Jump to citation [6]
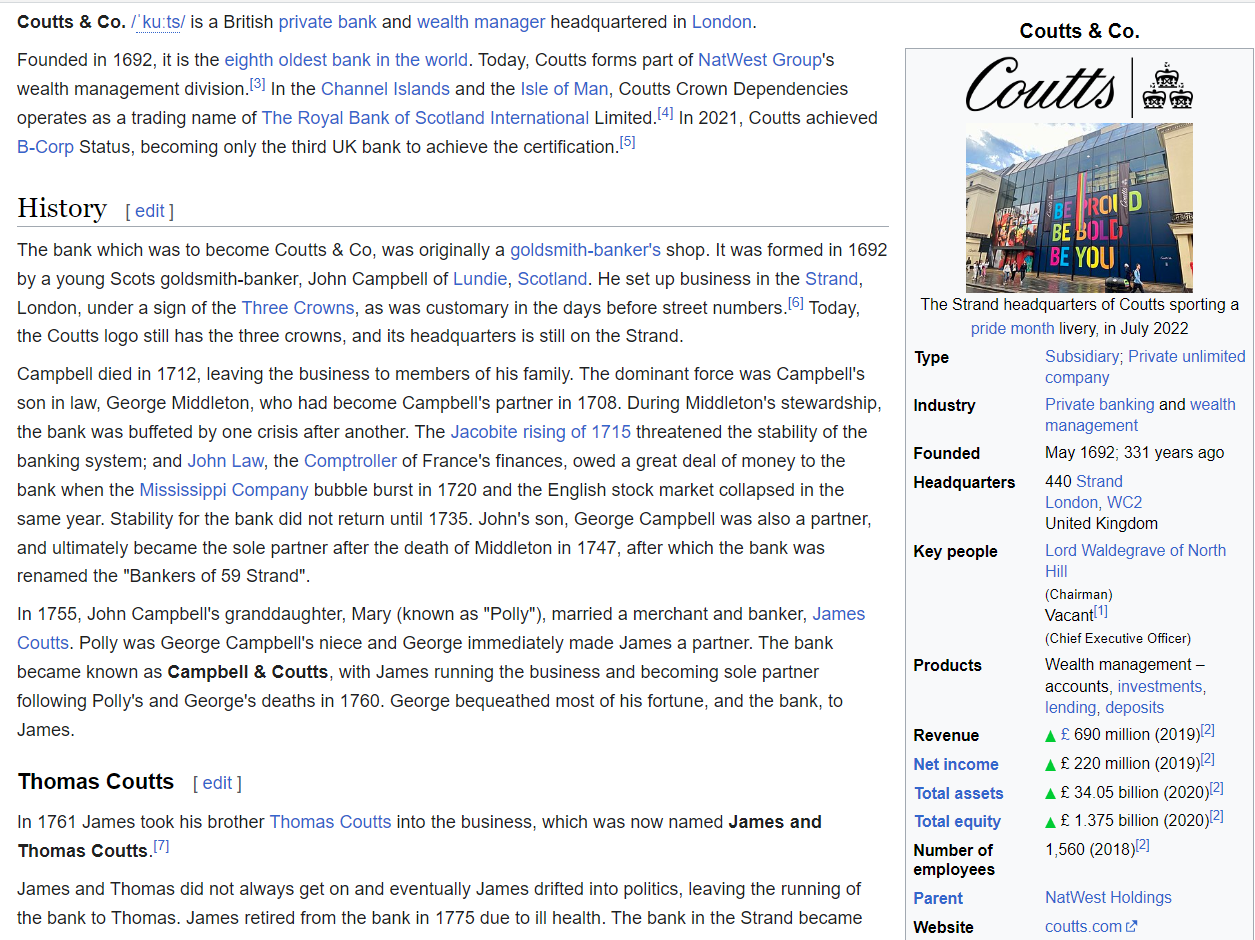Image resolution: width=1255 pixels, height=940 pixels. [796, 302]
